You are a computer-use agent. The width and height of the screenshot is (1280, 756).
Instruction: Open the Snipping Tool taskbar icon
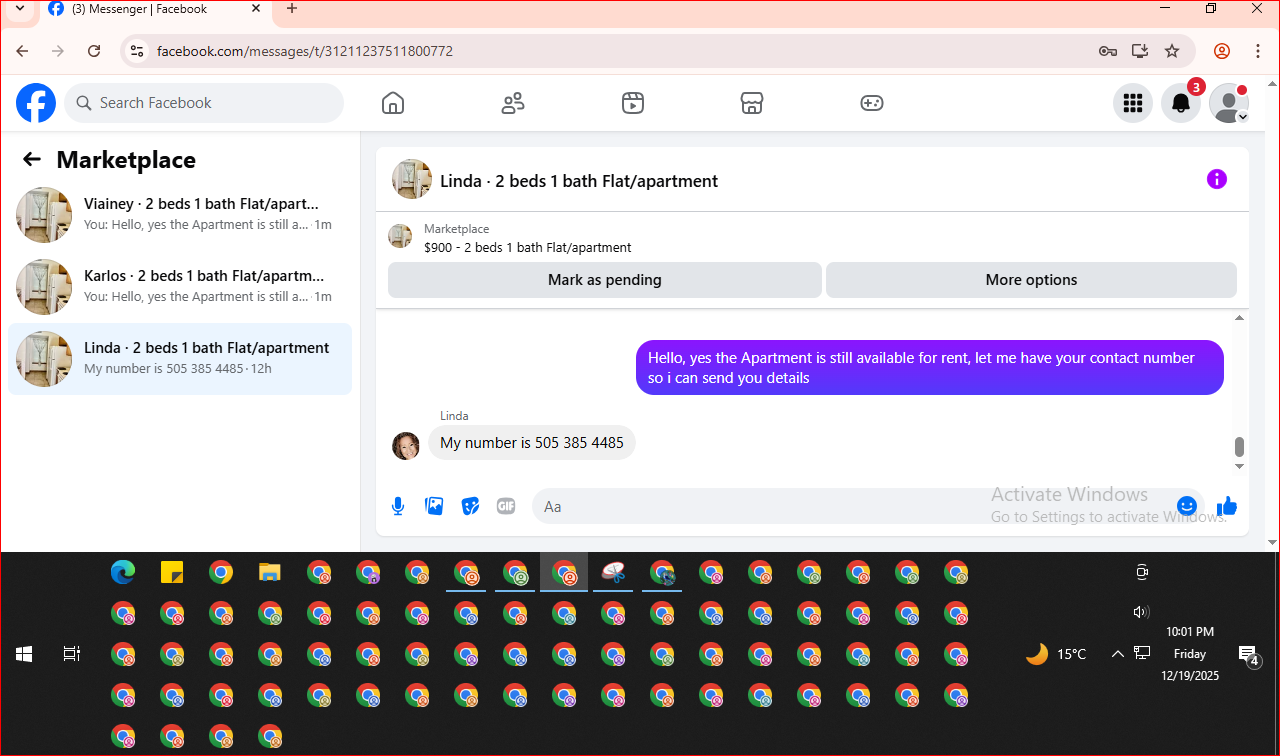click(613, 573)
